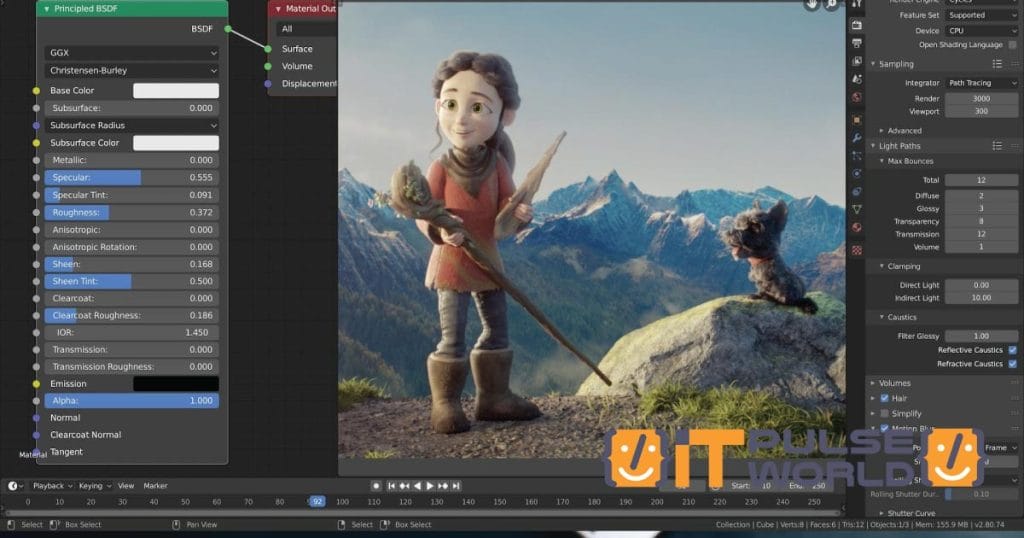Image resolution: width=1024 pixels, height=538 pixels.
Task: Open the Integrator Path Tracing dropdown
Action: (x=981, y=83)
